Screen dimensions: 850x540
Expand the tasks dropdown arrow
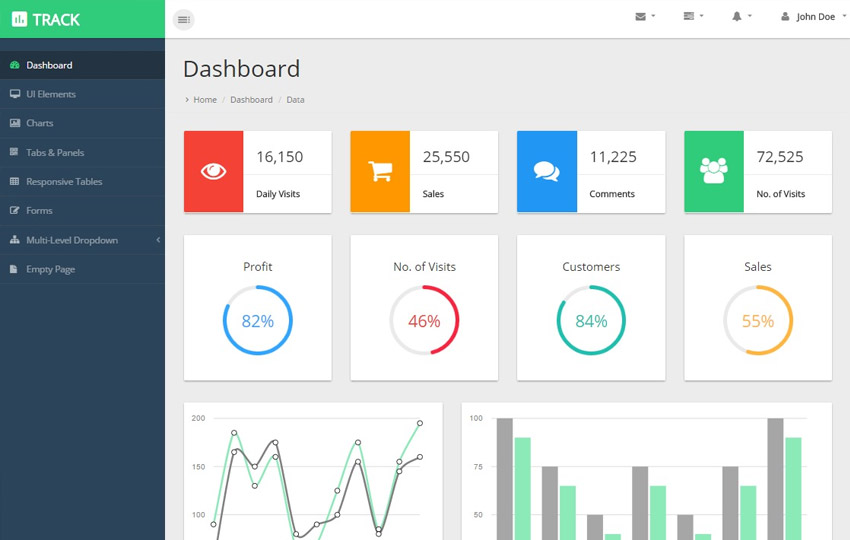pos(701,16)
